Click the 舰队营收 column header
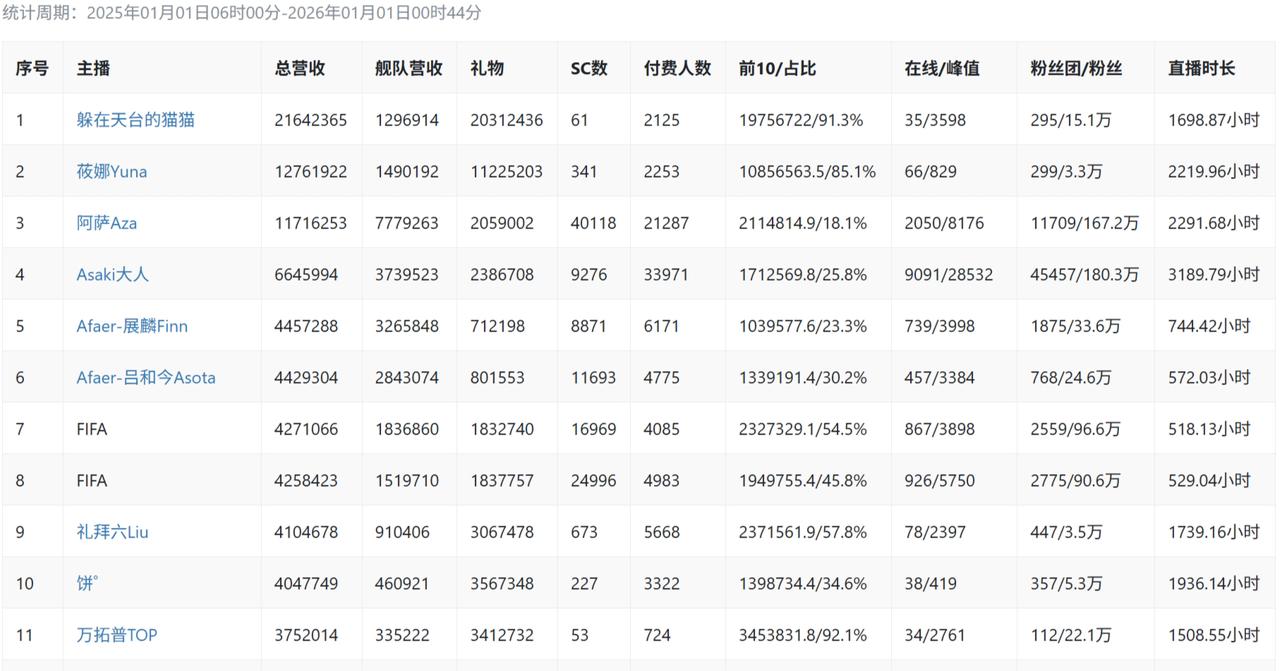 pyautogui.click(x=409, y=69)
